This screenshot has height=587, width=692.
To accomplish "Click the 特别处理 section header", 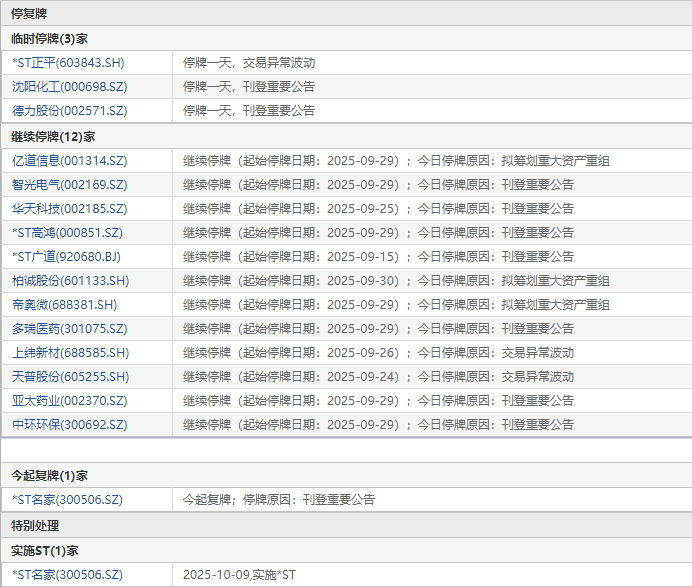I will click(35, 525).
